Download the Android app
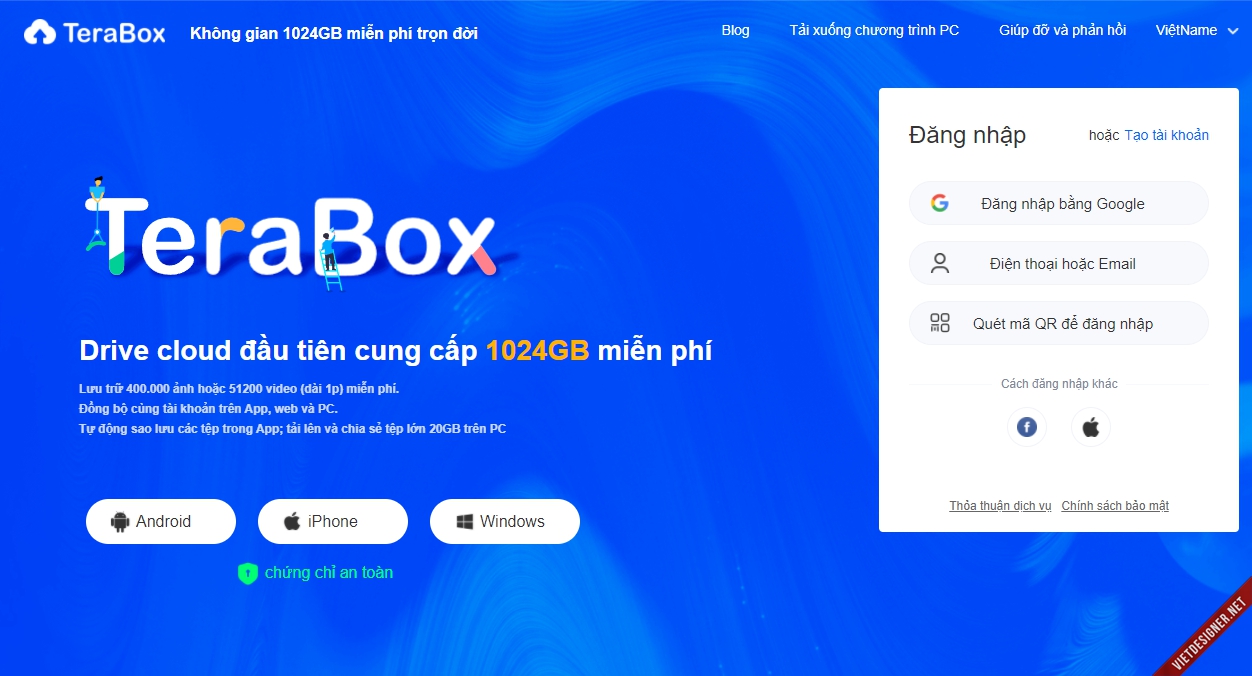1252x676 pixels. pyautogui.click(x=161, y=521)
